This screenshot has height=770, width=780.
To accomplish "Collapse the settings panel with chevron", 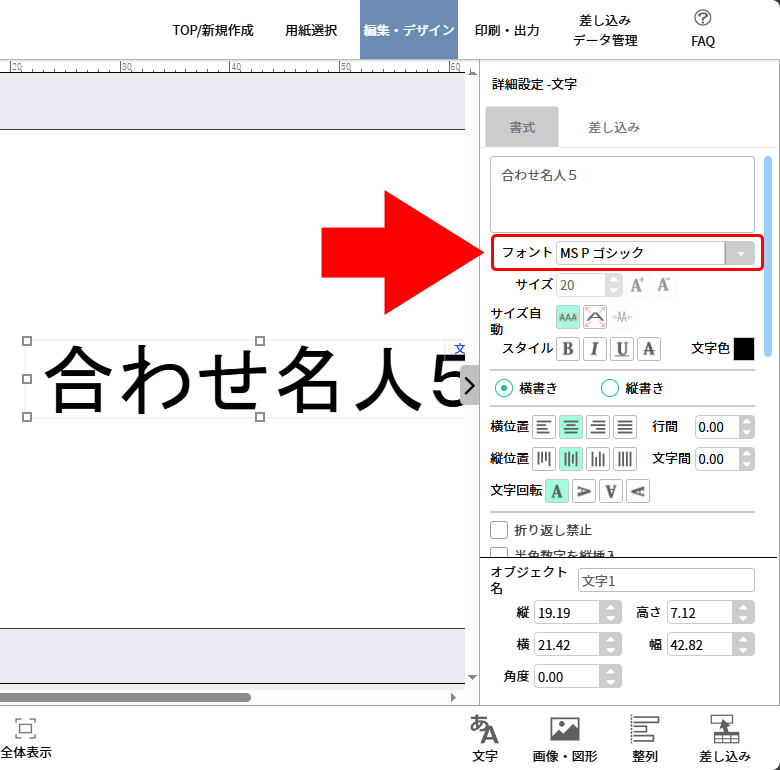I will tap(470, 385).
